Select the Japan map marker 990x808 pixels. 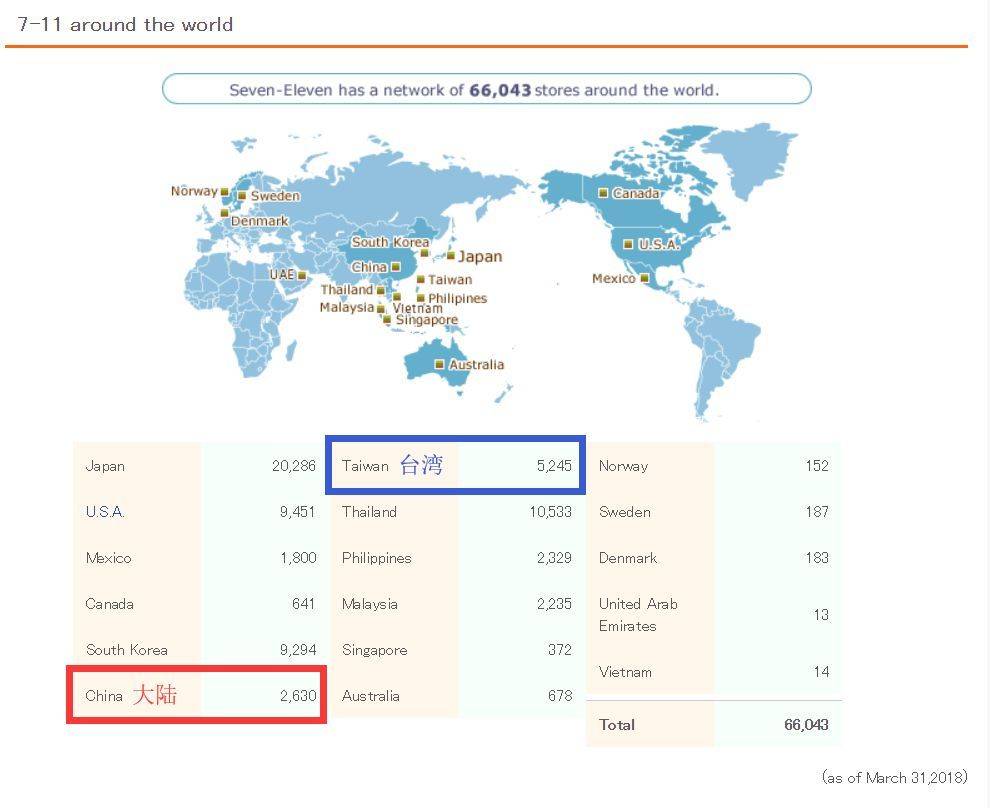click(x=451, y=256)
